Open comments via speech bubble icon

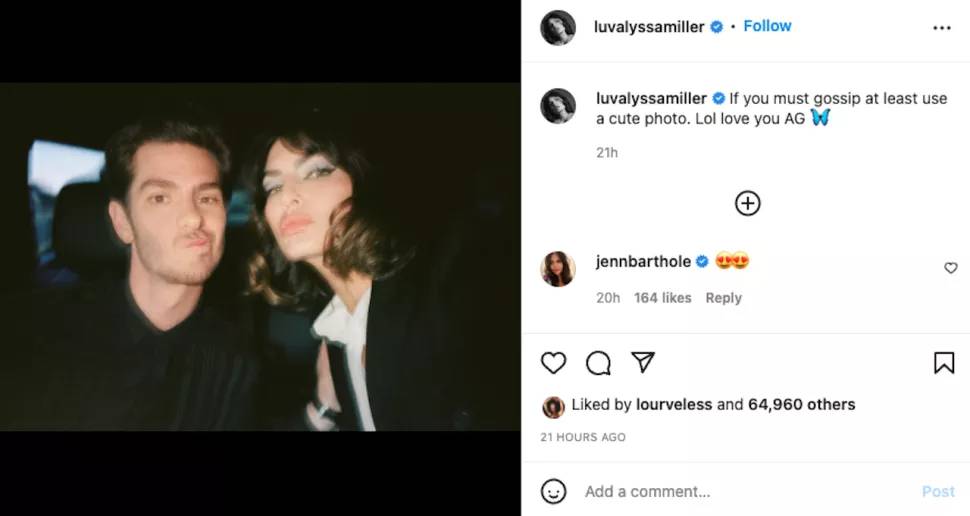[598, 363]
